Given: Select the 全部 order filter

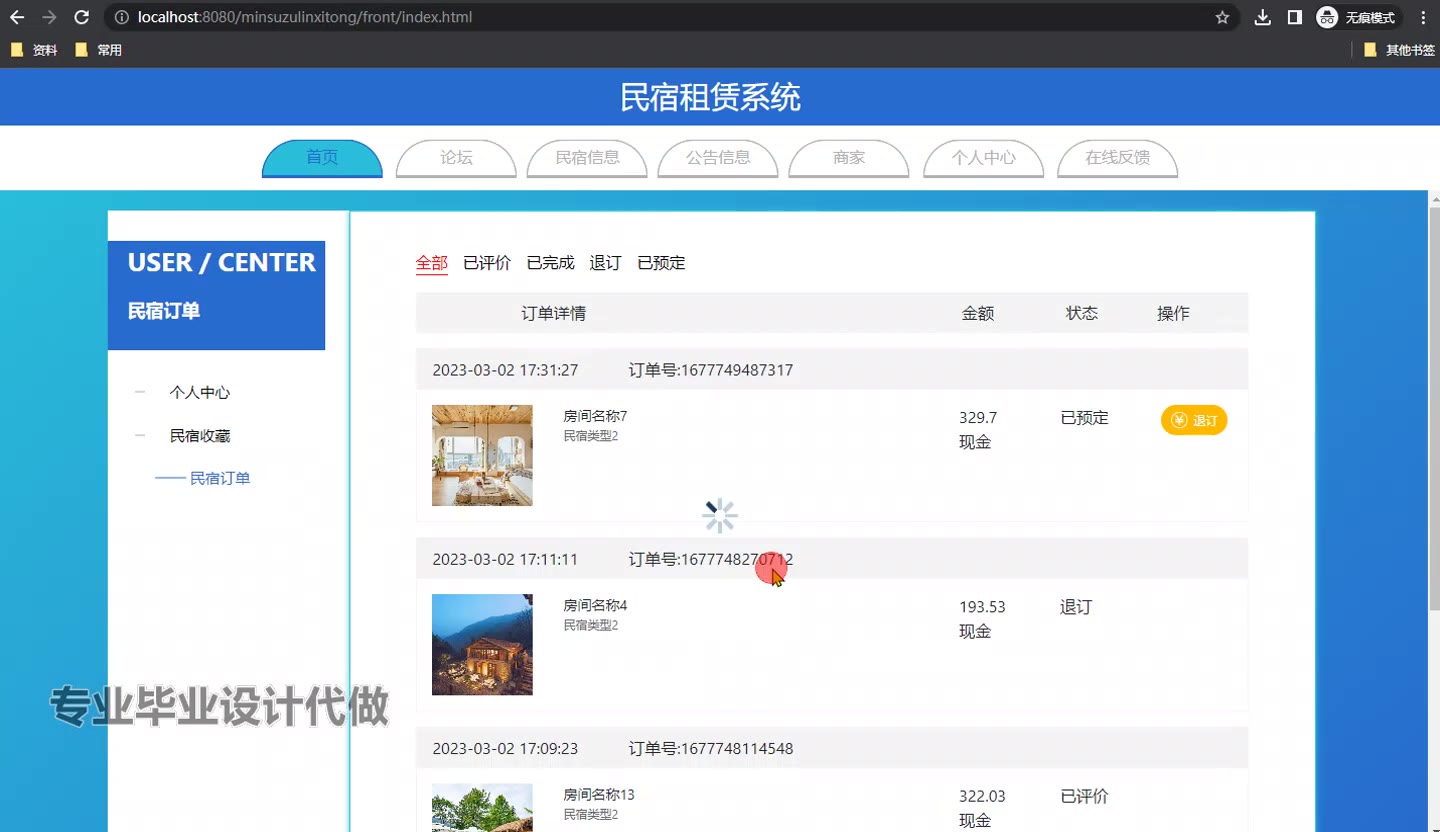Looking at the screenshot, I should (432, 263).
